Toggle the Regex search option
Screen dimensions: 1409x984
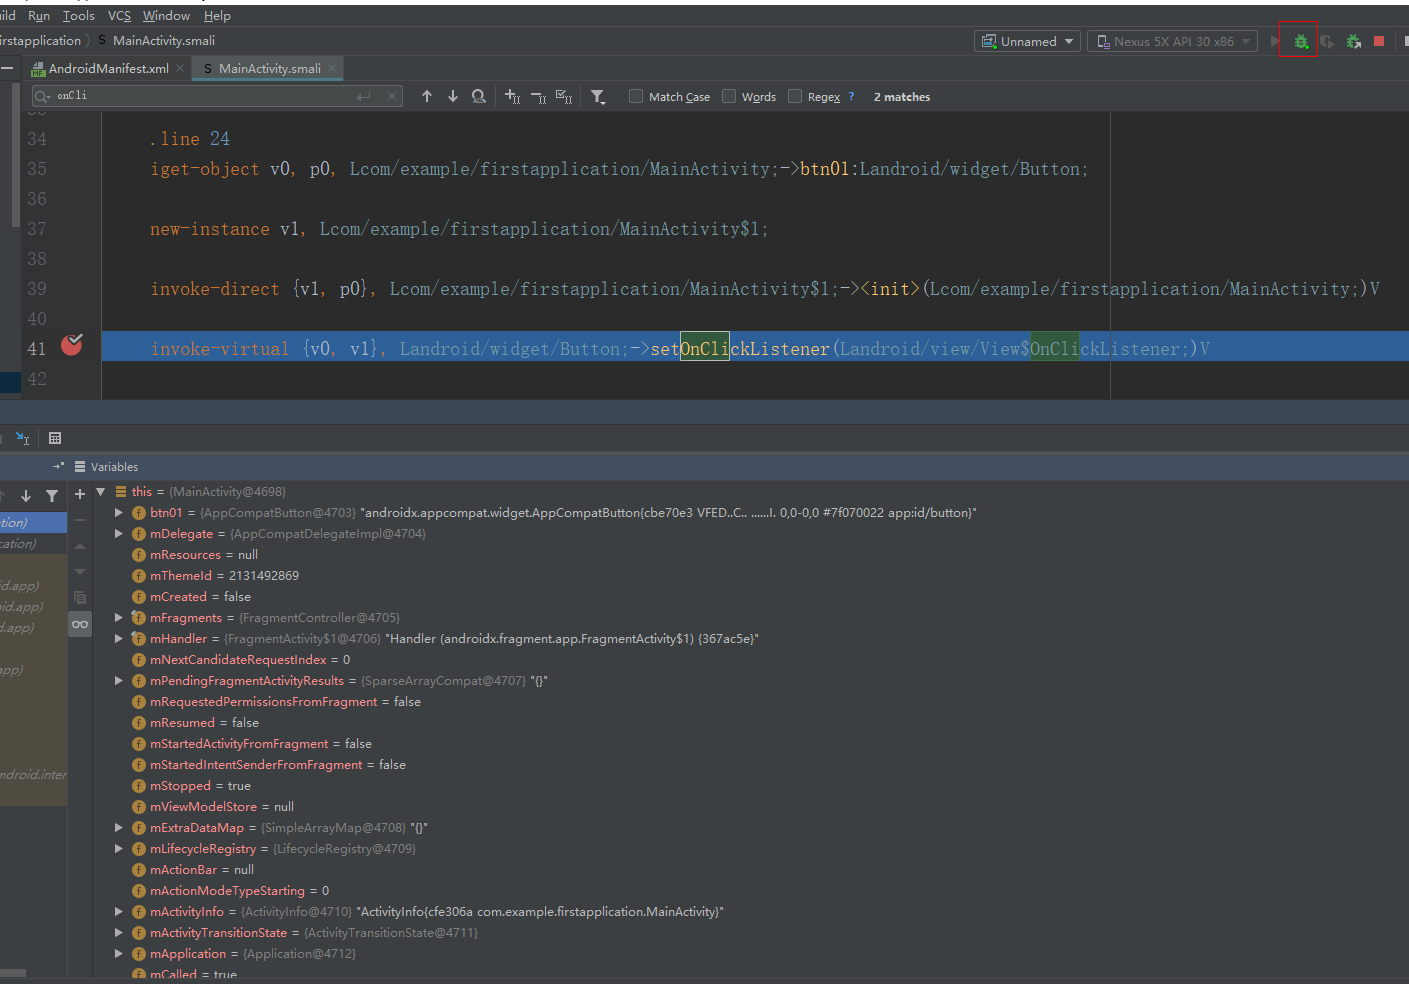click(x=795, y=96)
